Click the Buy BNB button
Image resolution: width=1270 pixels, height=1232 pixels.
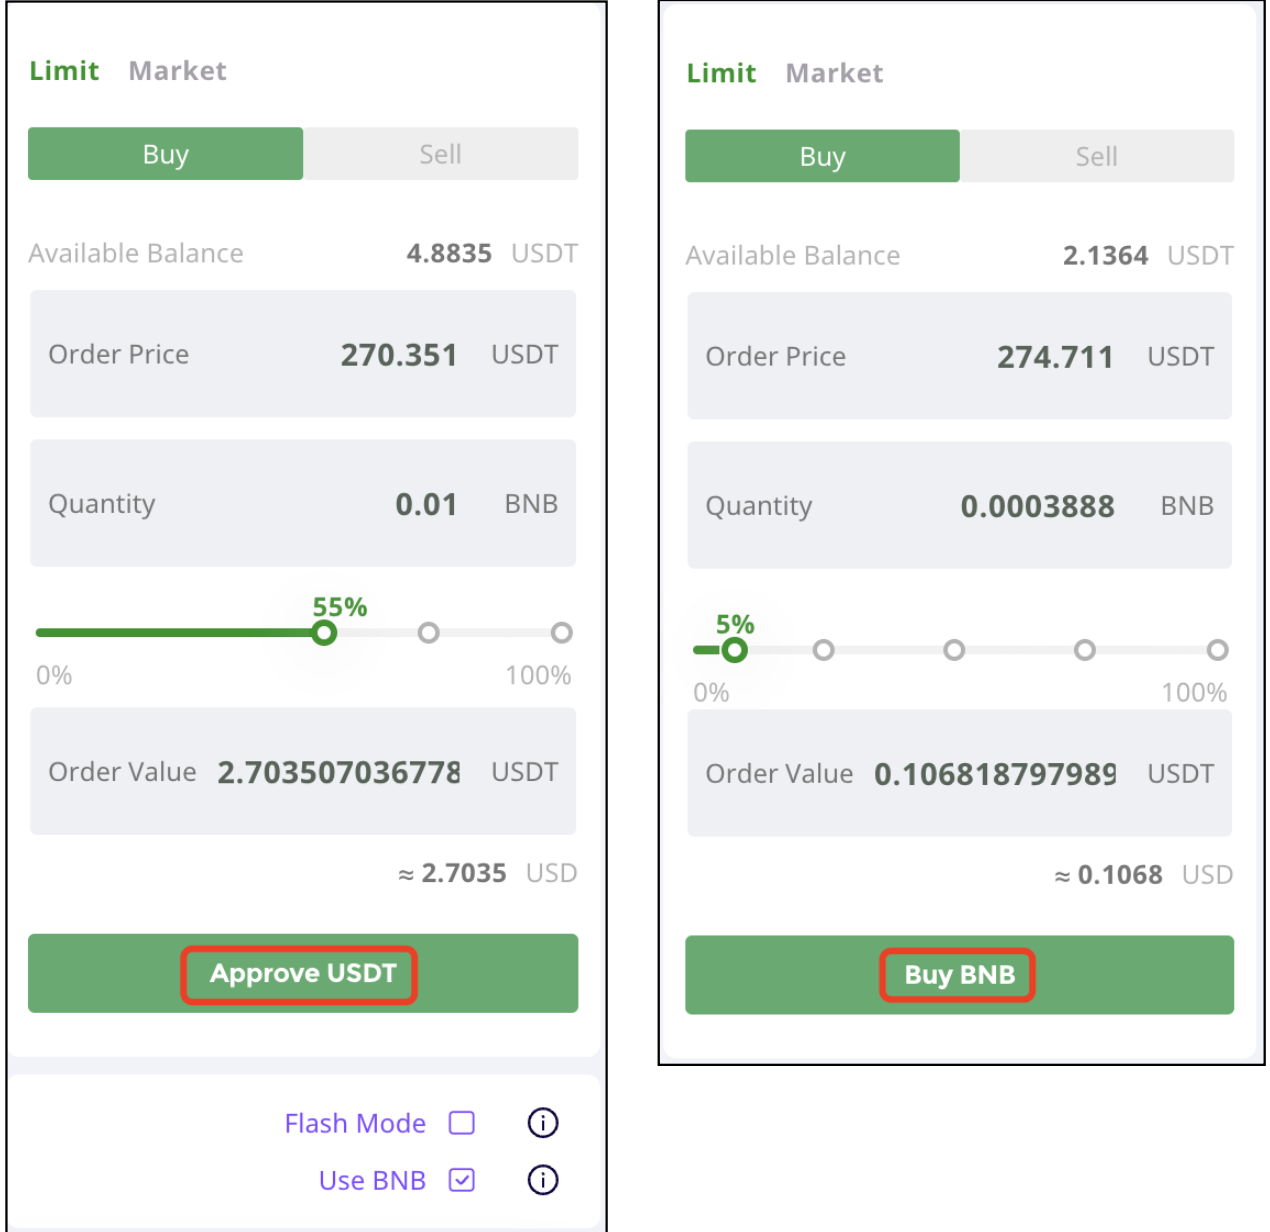(x=959, y=975)
